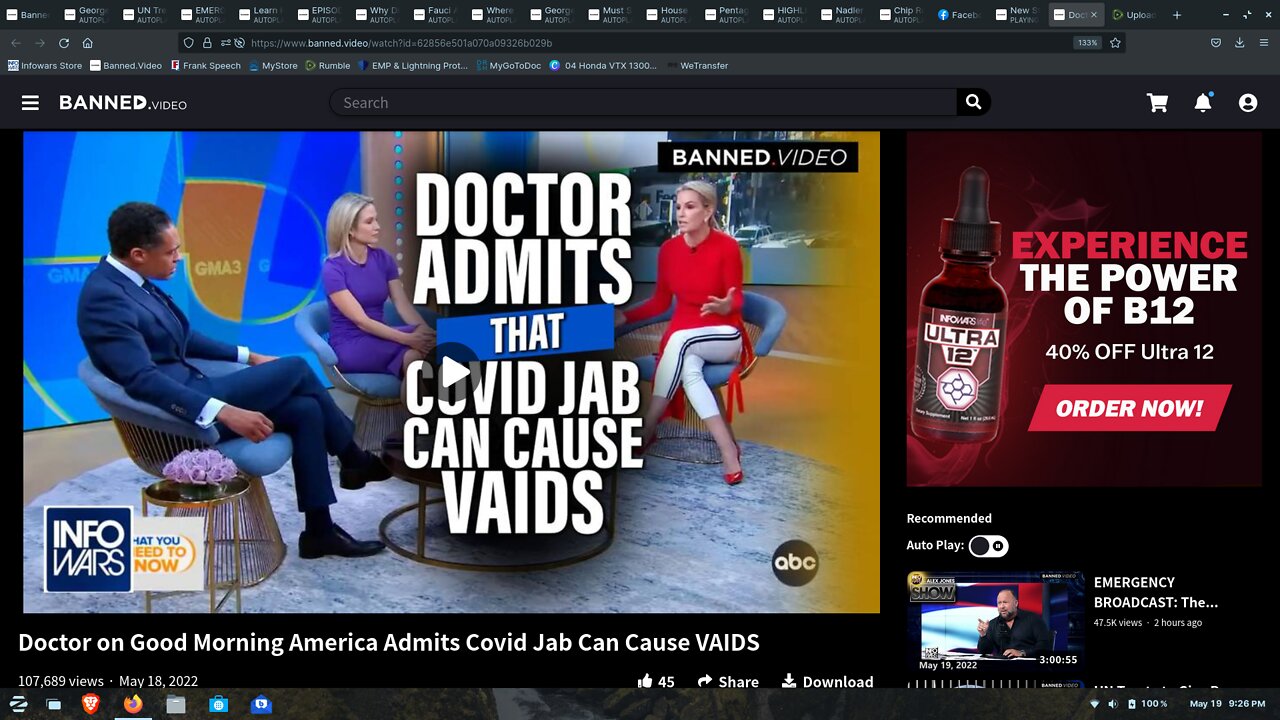
Task: Click the Banned.video logo
Action: (x=123, y=103)
